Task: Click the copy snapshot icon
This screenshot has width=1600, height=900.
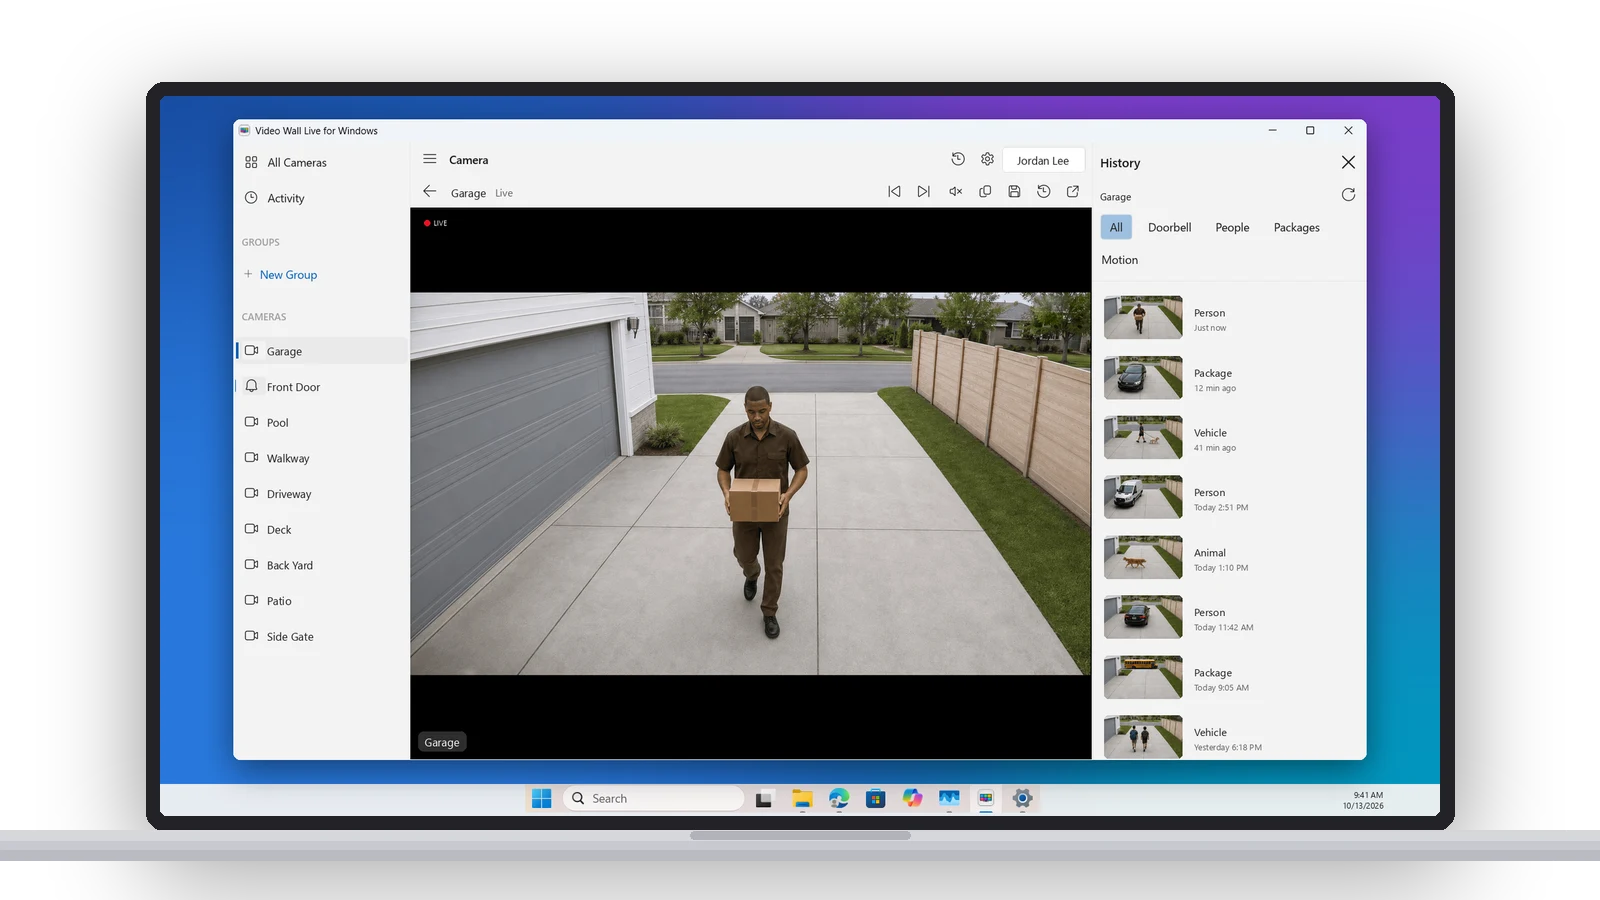Action: click(x=985, y=192)
